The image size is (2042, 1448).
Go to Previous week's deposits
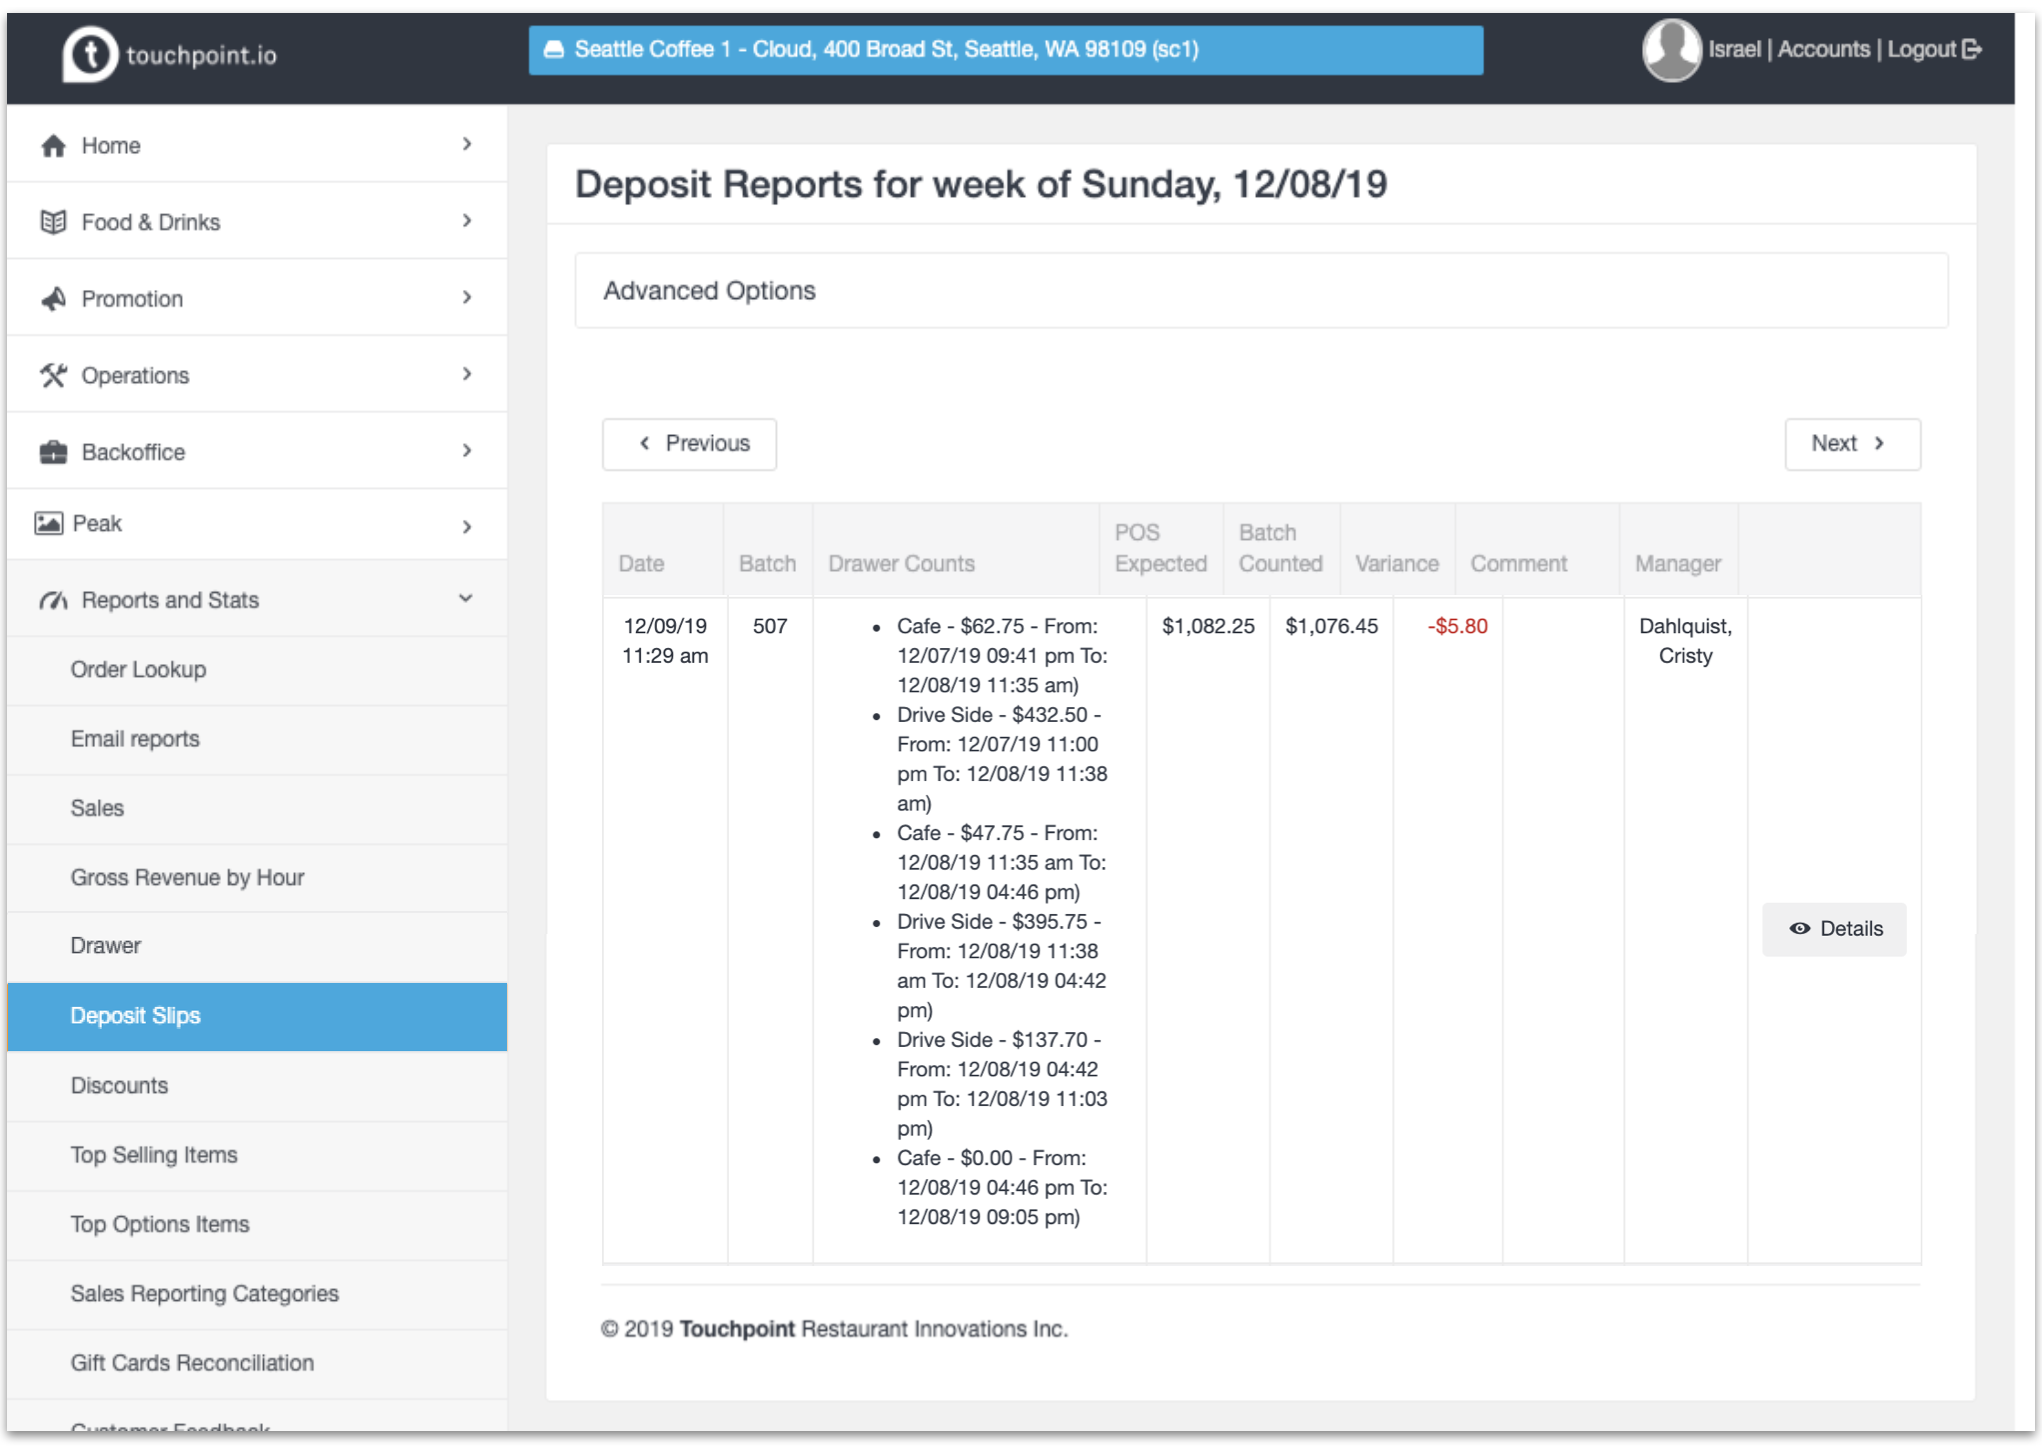pos(690,444)
